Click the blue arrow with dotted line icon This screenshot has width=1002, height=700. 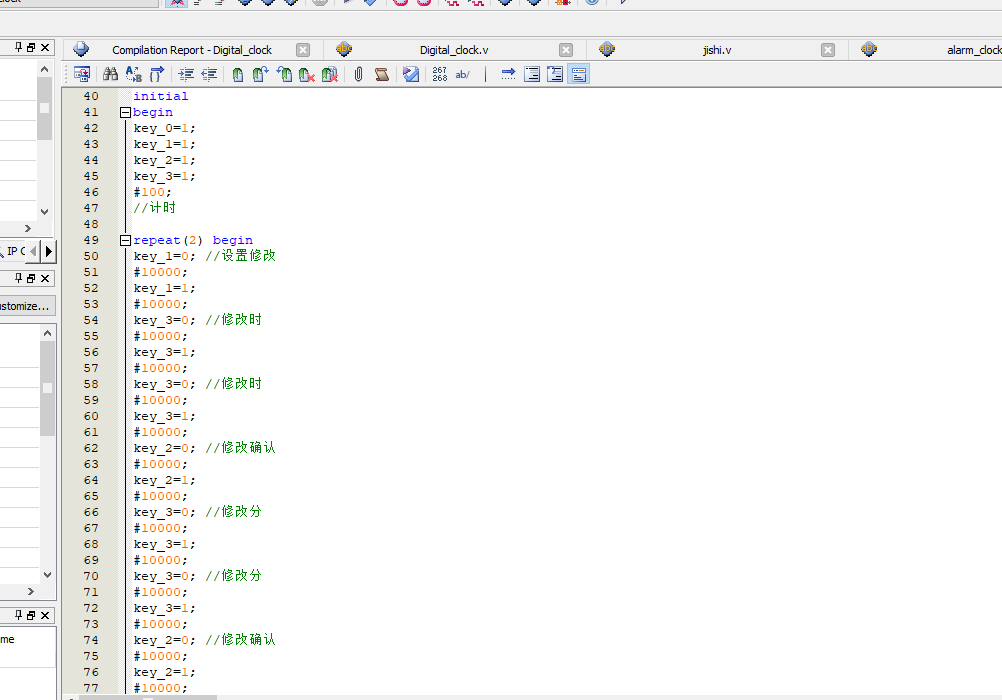[x=508, y=74]
